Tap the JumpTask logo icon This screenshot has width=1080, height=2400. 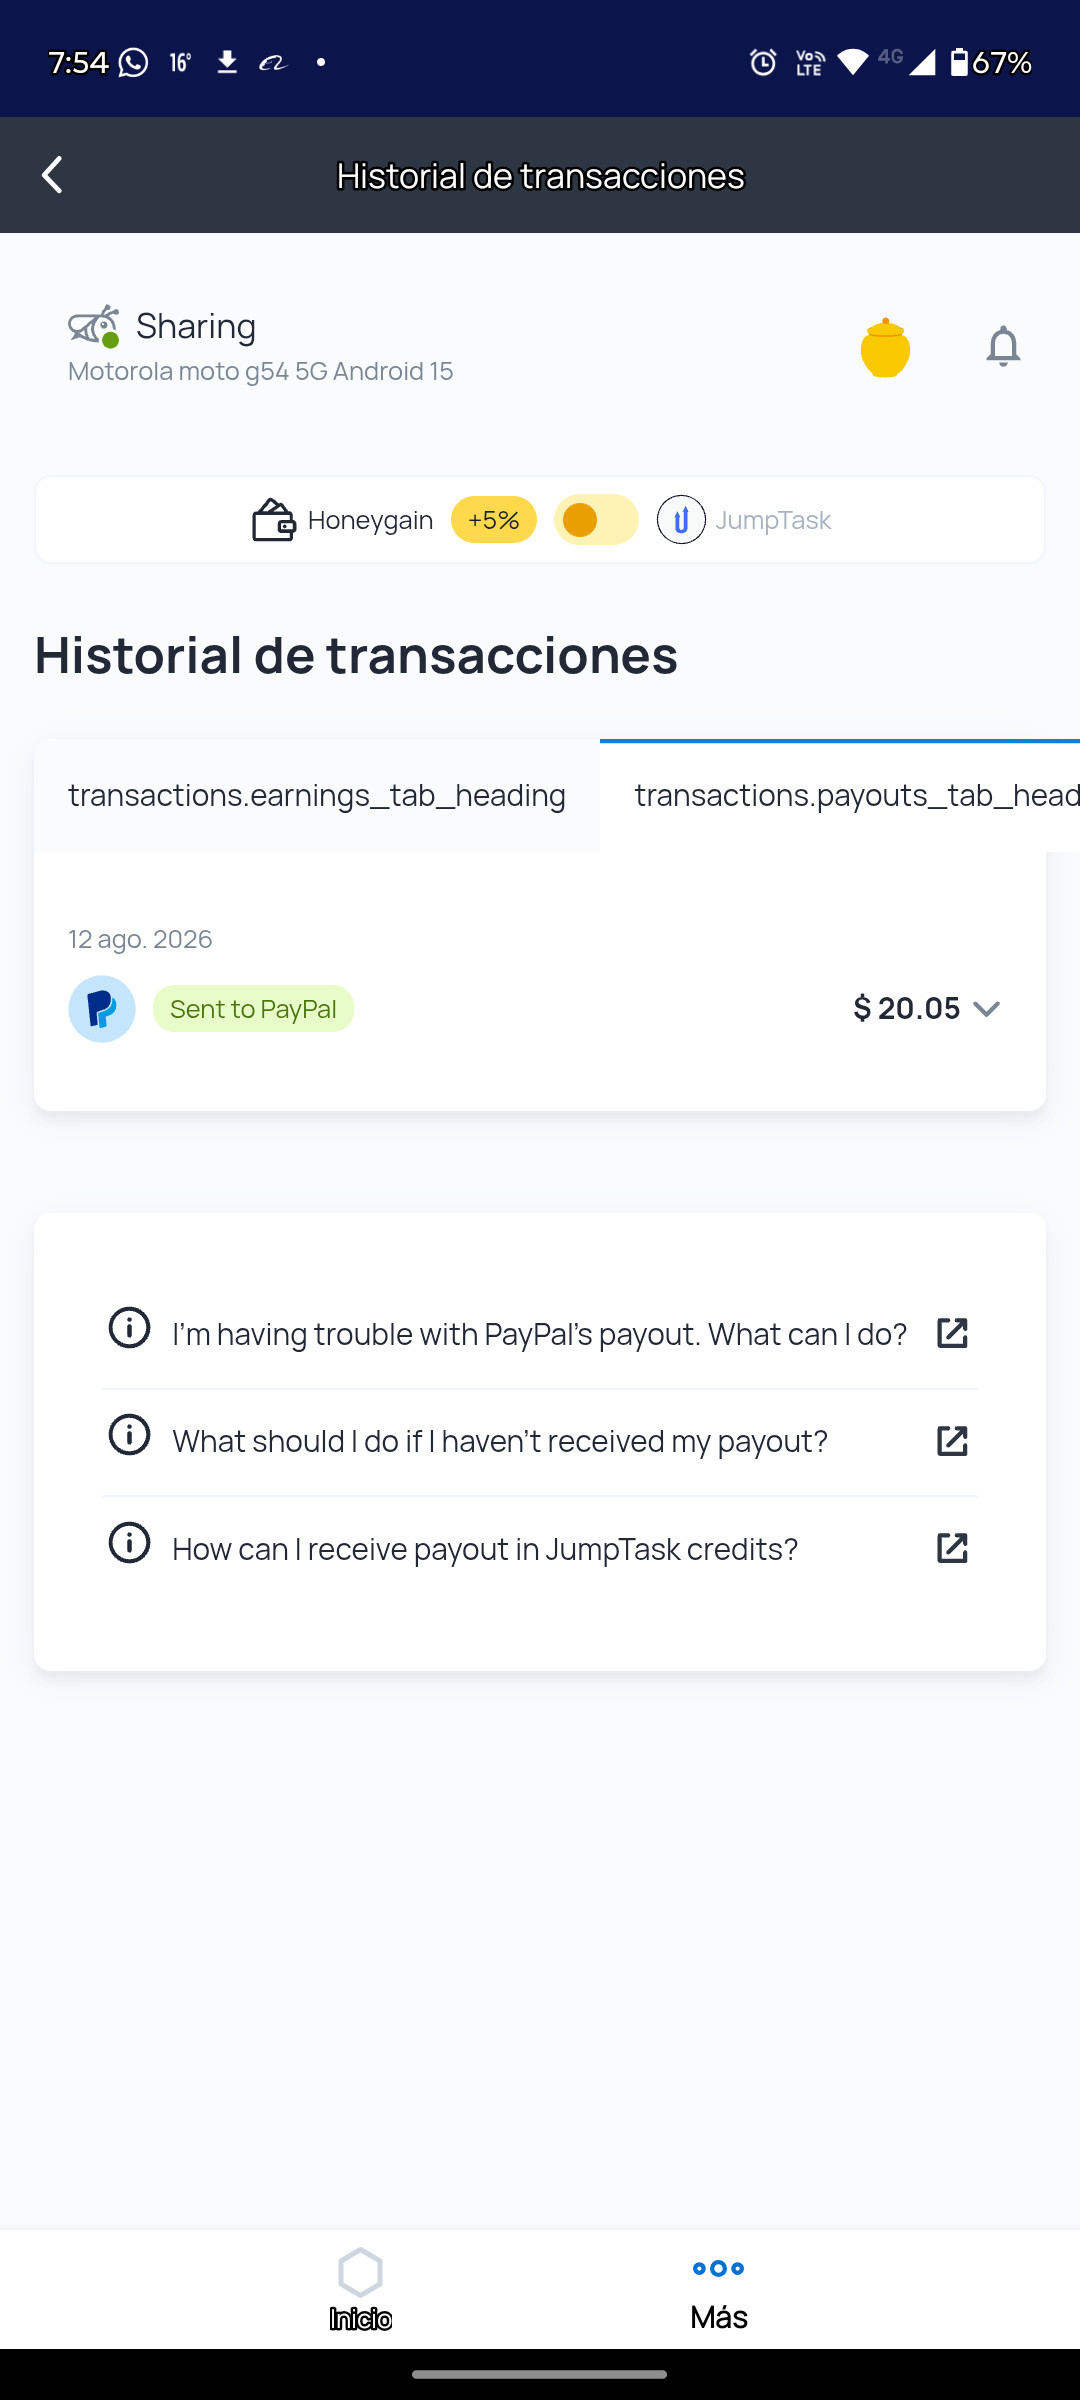point(681,520)
